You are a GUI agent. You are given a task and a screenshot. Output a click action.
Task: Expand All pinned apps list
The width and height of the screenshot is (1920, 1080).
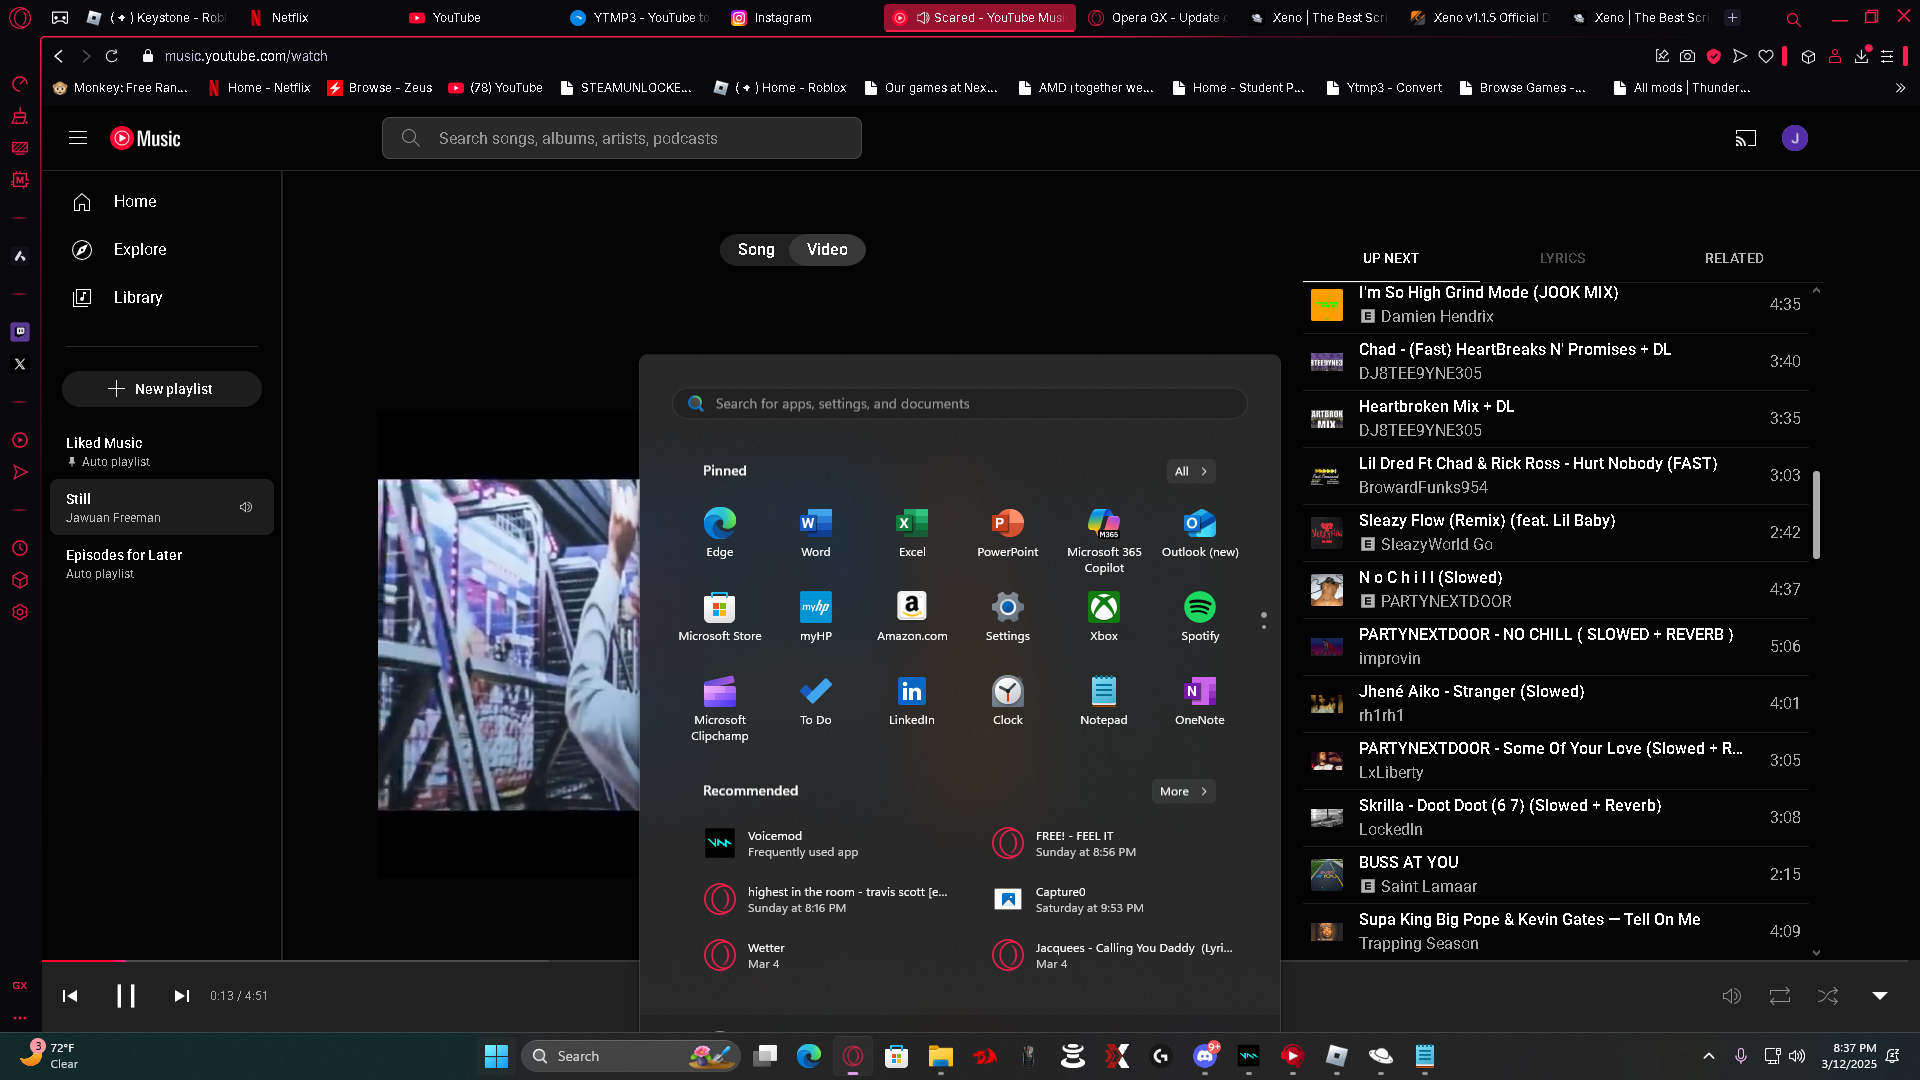(x=1190, y=471)
